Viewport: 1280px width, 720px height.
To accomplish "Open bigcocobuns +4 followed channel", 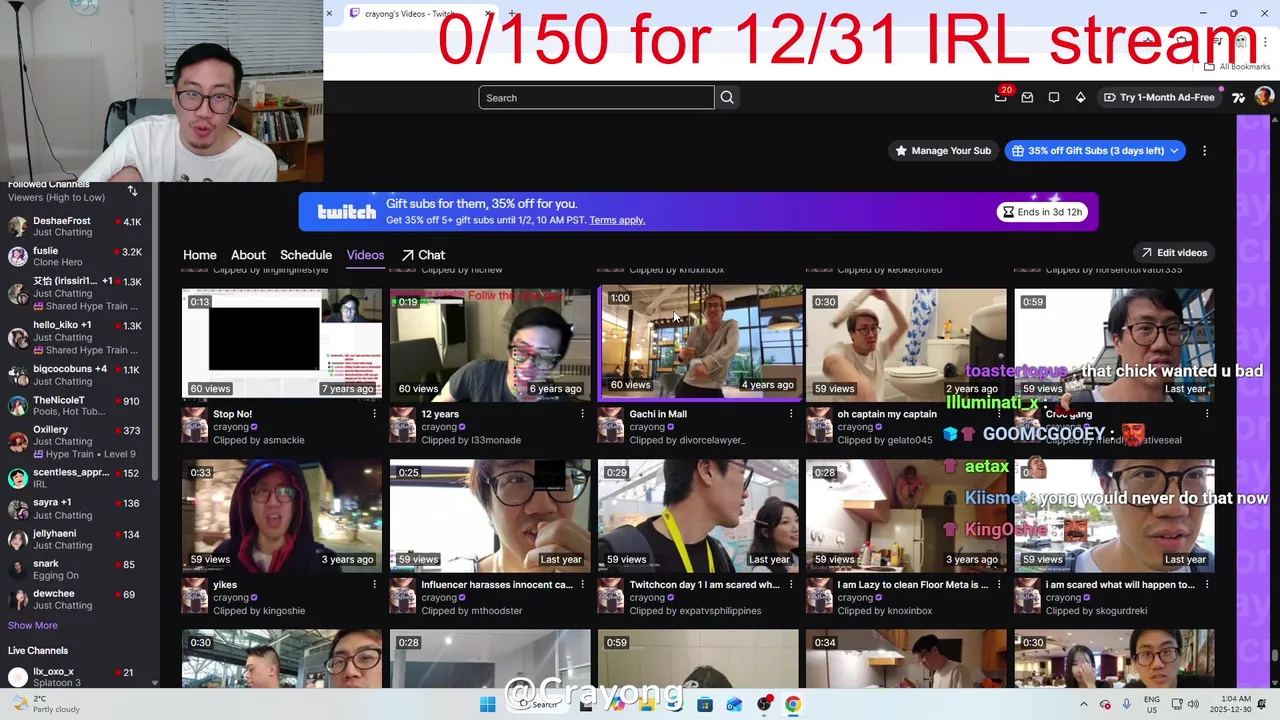I will tap(77, 375).
